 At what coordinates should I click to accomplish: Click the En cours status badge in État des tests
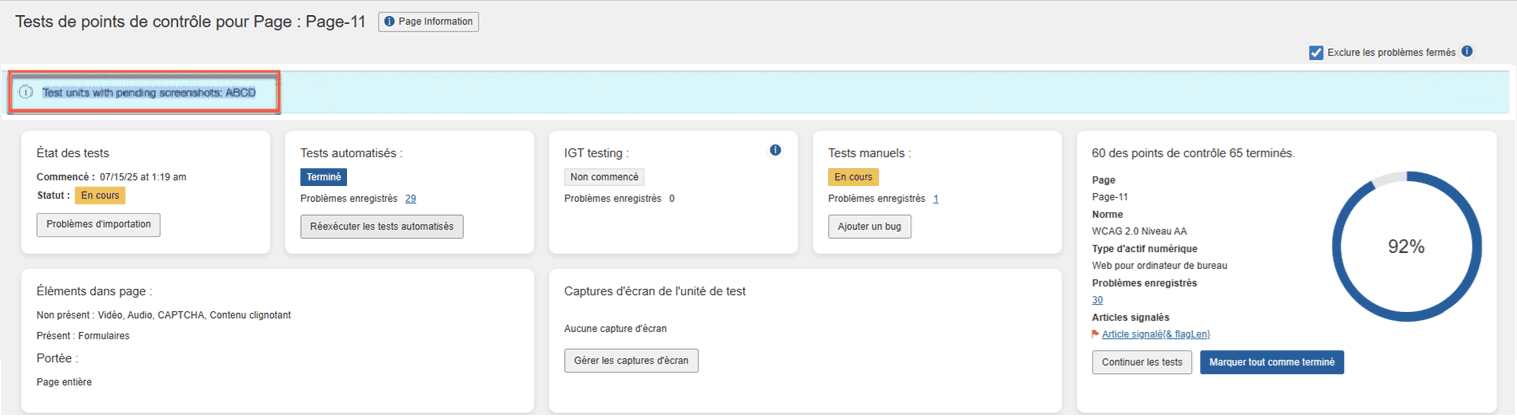(100, 195)
